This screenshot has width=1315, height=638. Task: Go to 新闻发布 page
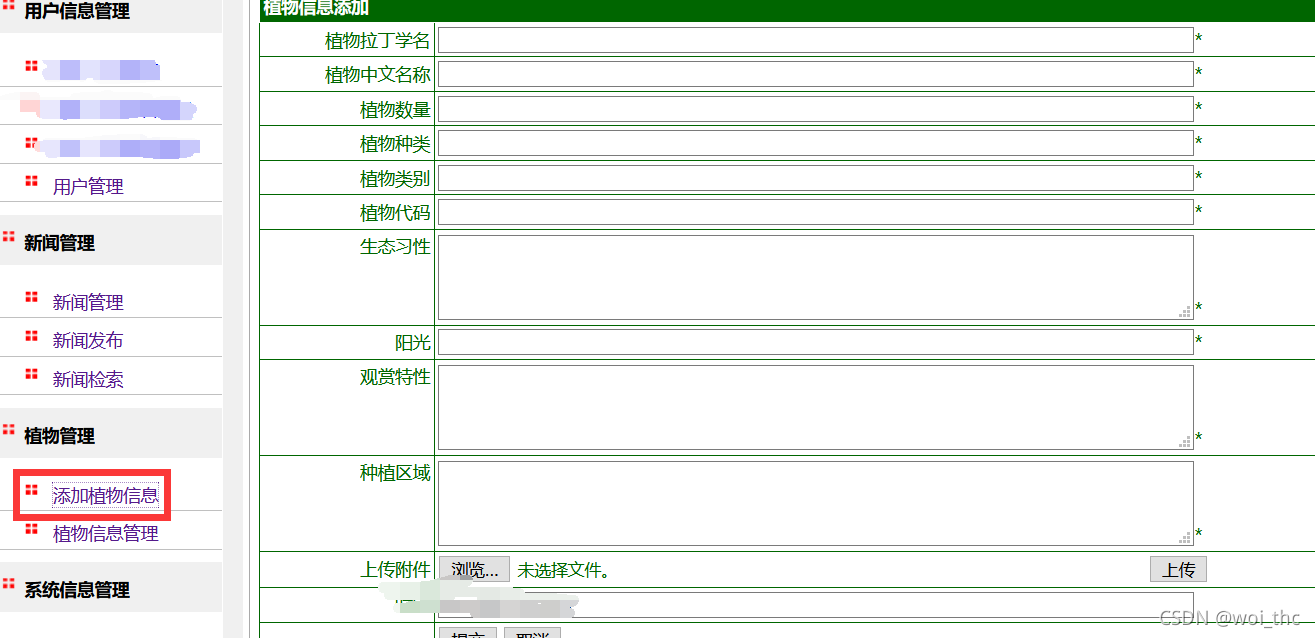point(88,340)
